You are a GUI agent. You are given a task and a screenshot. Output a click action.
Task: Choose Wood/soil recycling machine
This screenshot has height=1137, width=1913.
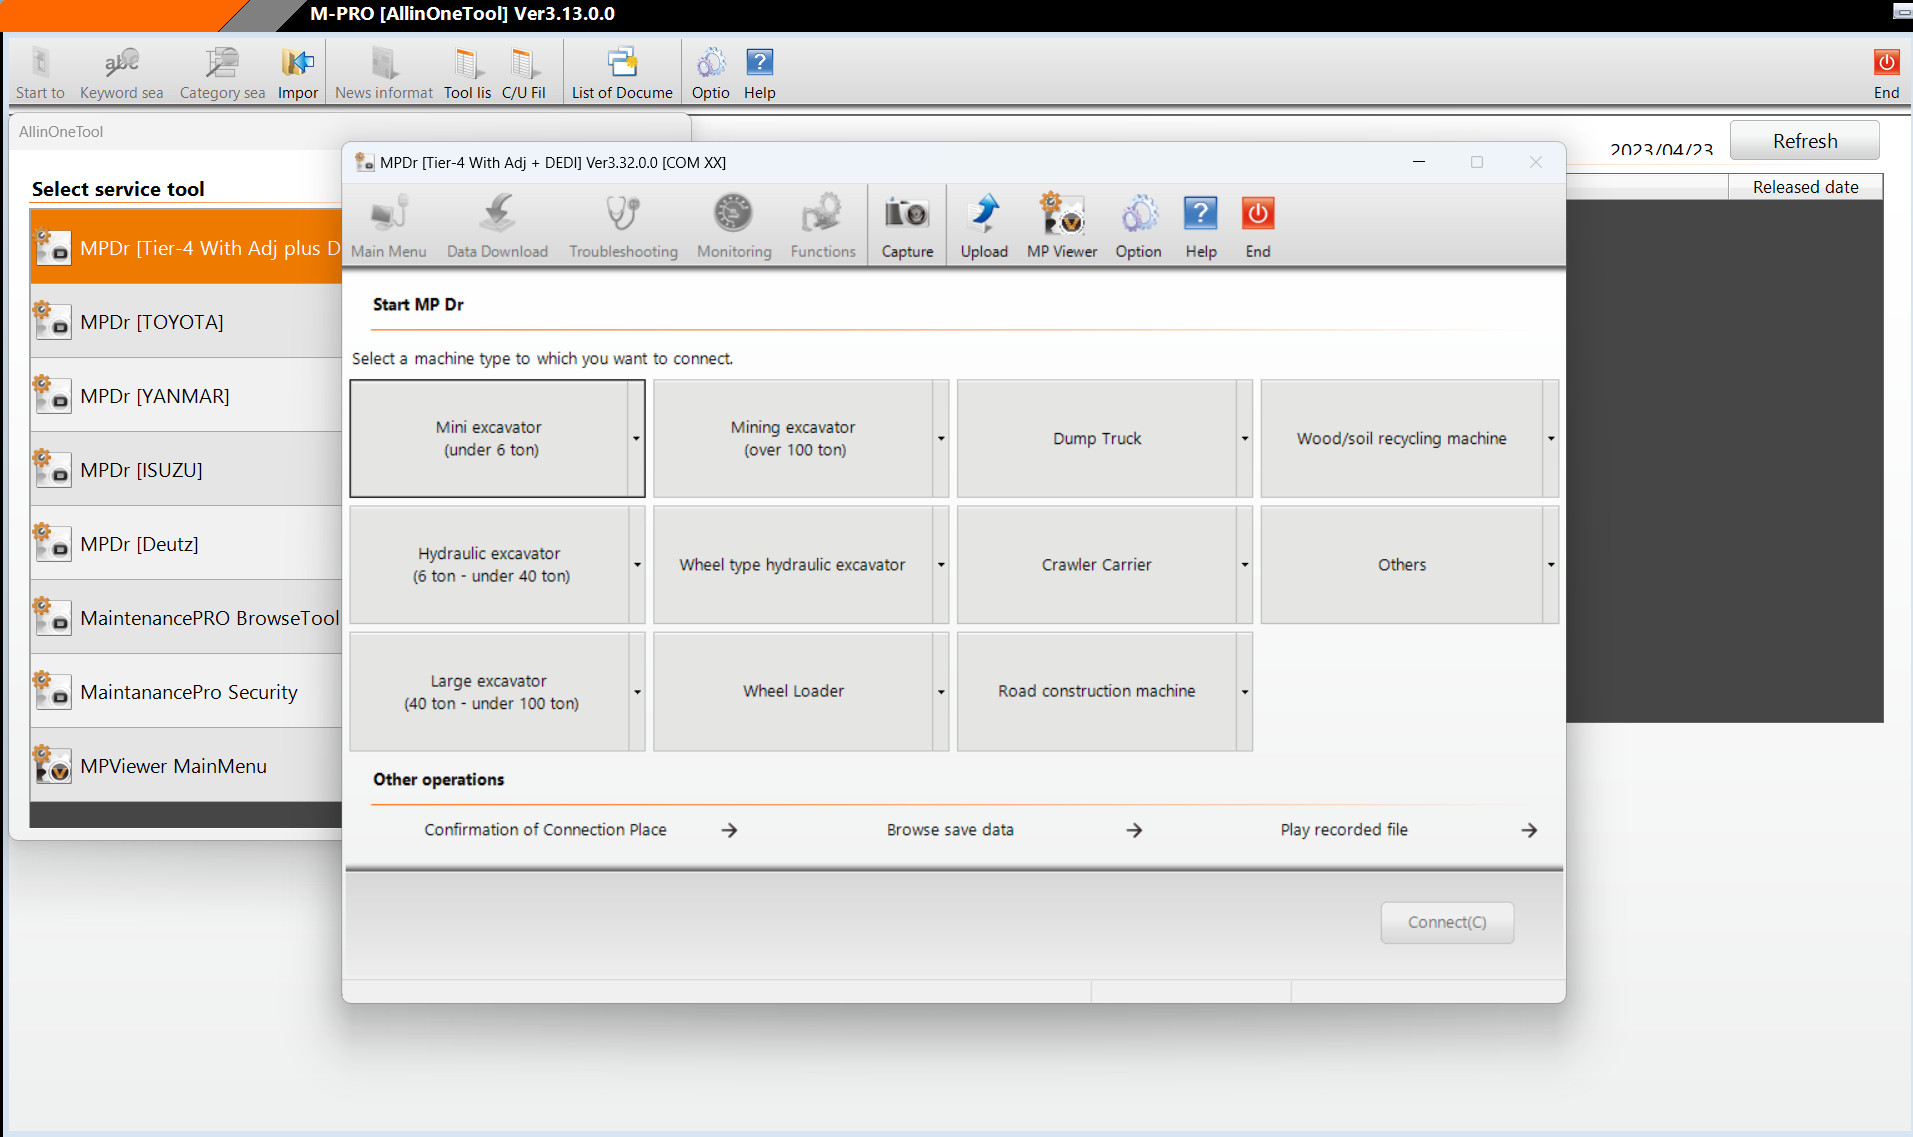pos(1402,438)
